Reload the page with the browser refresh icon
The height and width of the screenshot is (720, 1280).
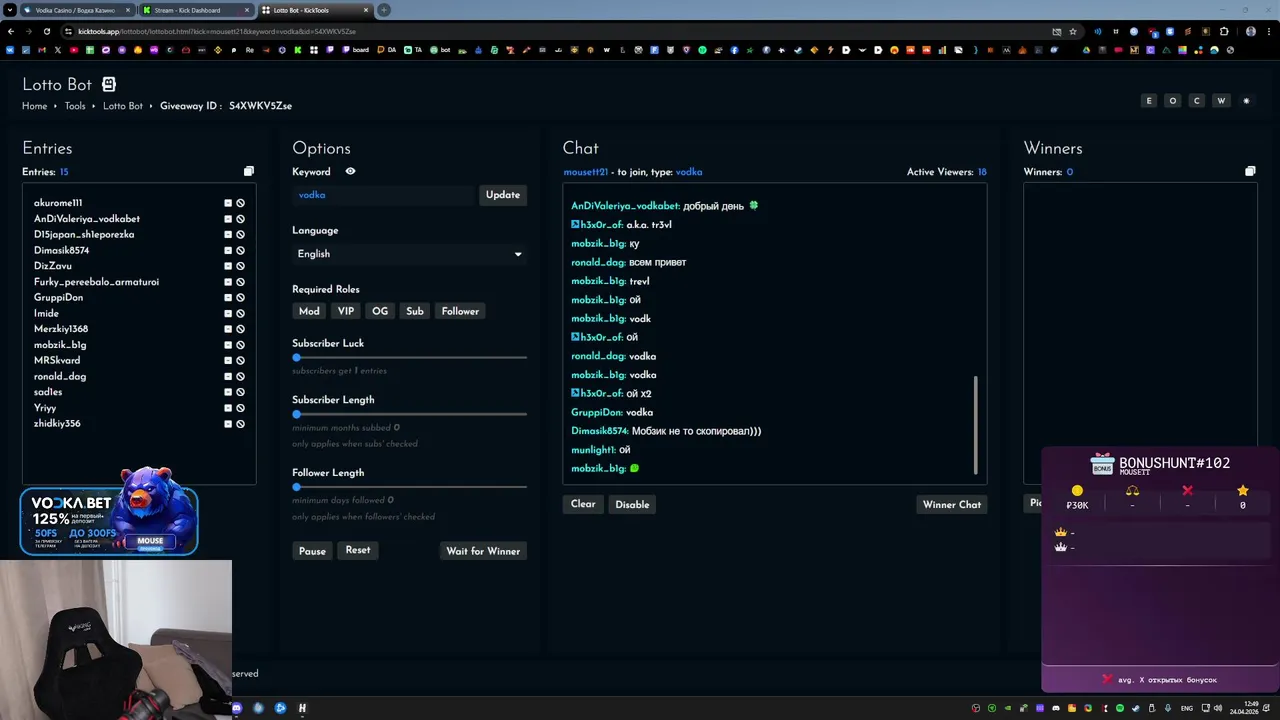pyautogui.click(x=46, y=31)
